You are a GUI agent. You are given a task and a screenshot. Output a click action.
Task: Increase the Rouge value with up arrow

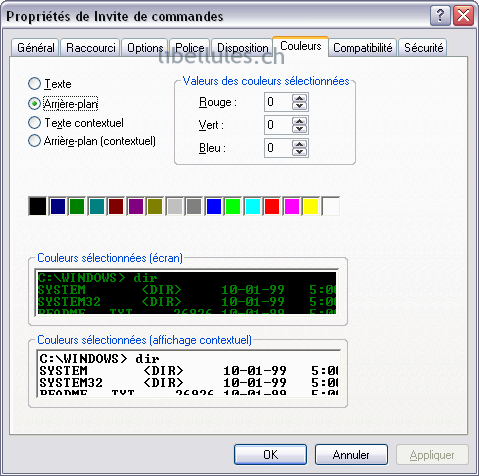click(300, 98)
